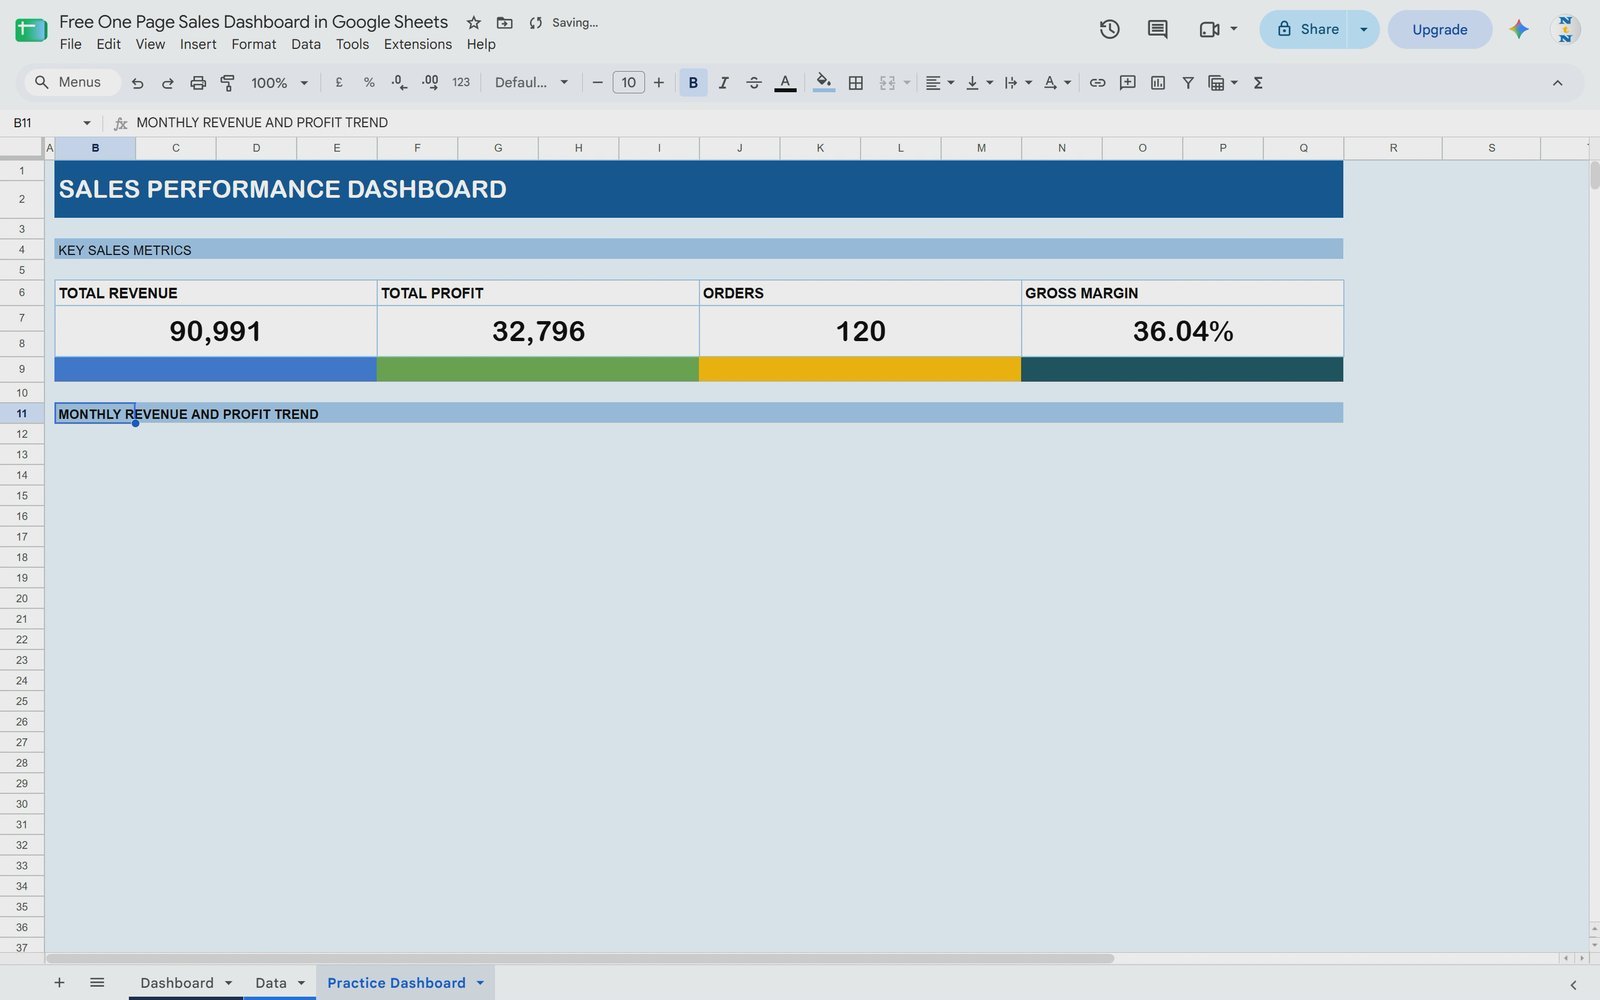1600x1000 pixels.
Task: Add a comment via toolbar icon
Action: point(1127,83)
